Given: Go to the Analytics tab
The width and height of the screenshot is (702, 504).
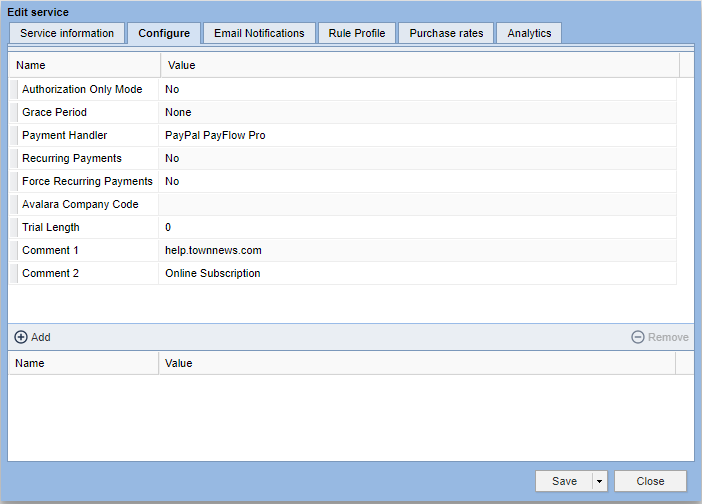Looking at the screenshot, I should [529, 33].
